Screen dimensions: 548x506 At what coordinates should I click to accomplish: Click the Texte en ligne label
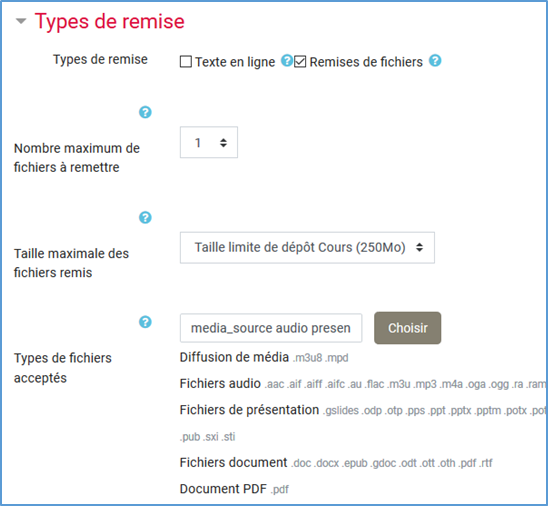[x=235, y=62]
